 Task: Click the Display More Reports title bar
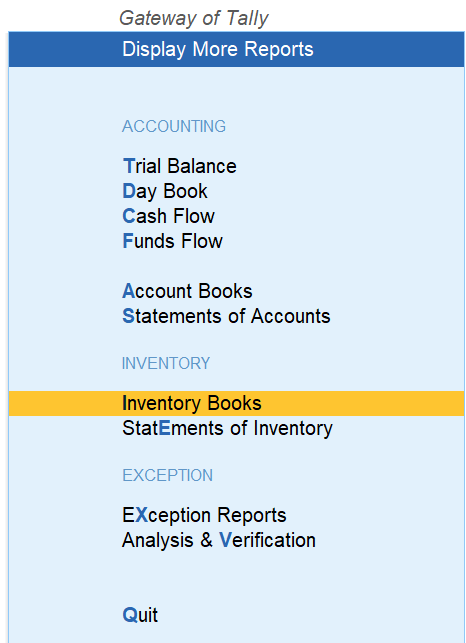[x=236, y=49]
